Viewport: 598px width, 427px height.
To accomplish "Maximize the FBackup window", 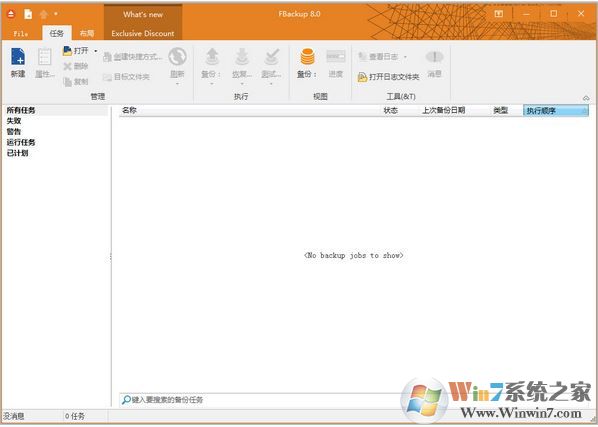I will pyautogui.click(x=553, y=14).
